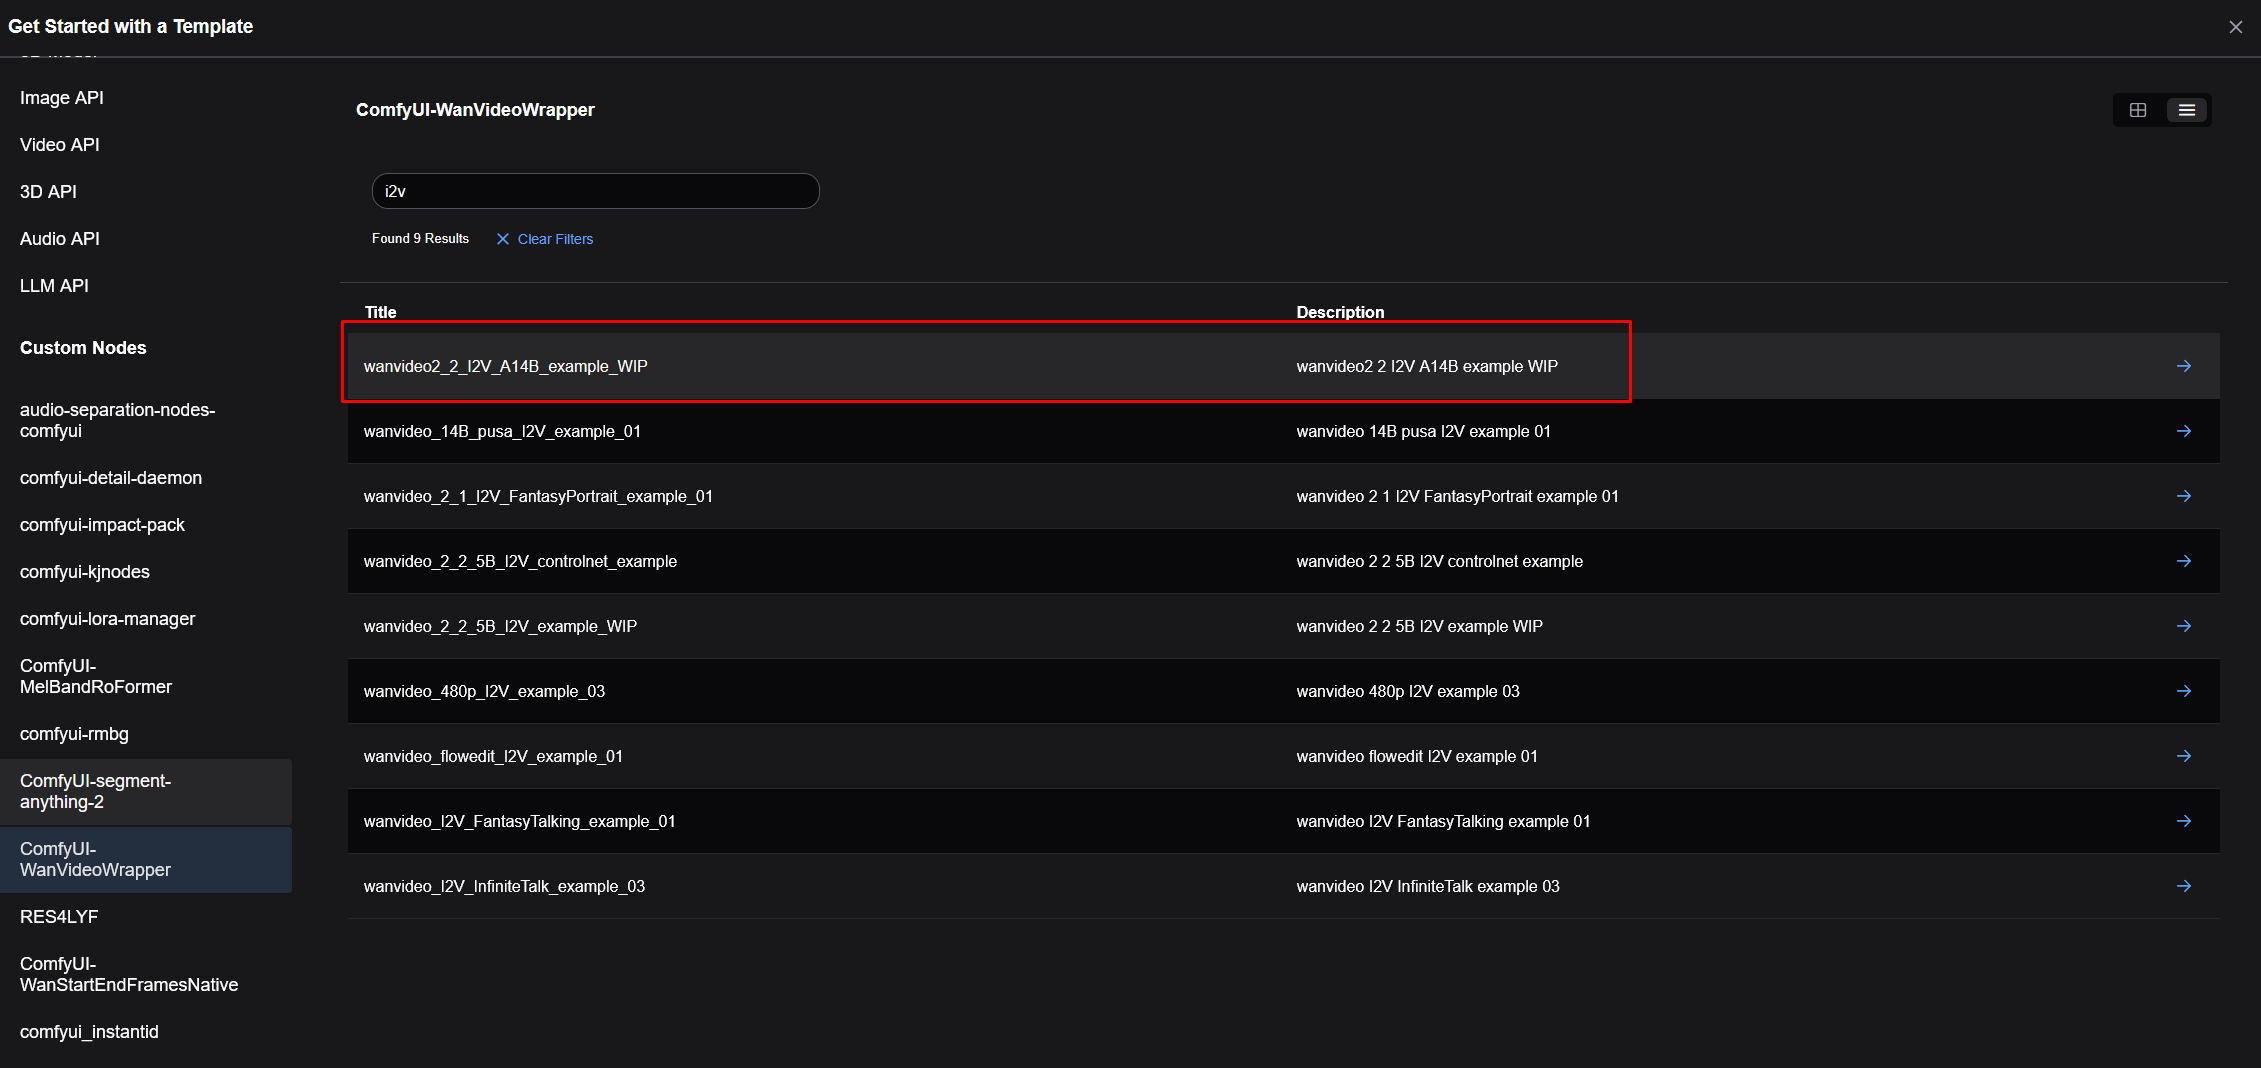Screen dimensions: 2261x1068
Task: Switch to list view layout
Action: pos(2187,110)
